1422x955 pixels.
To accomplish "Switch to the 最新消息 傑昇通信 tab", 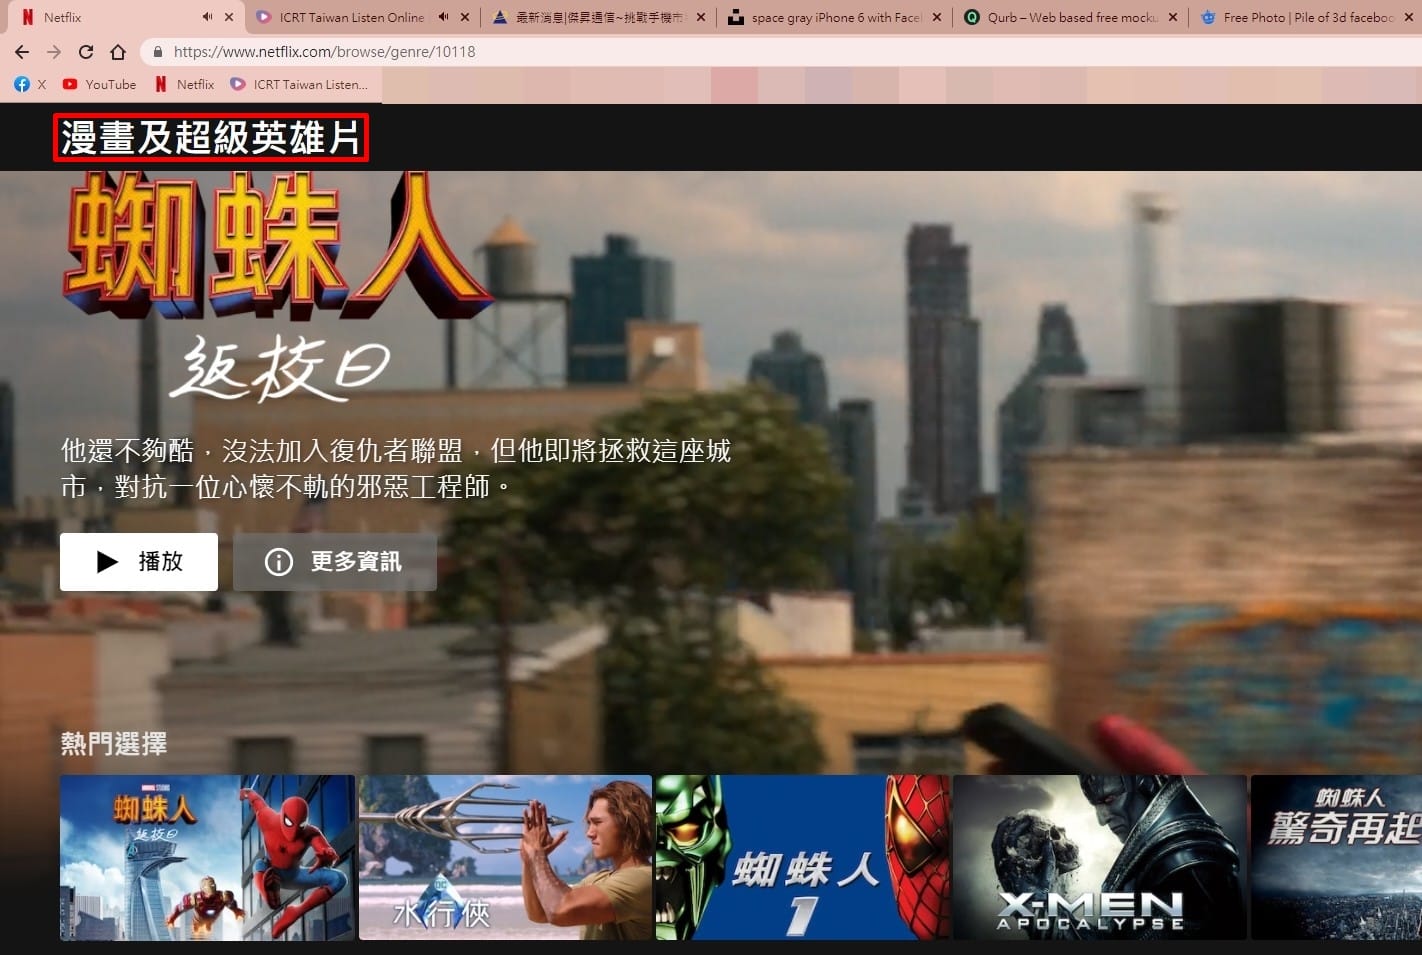I will click(x=598, y=17).
